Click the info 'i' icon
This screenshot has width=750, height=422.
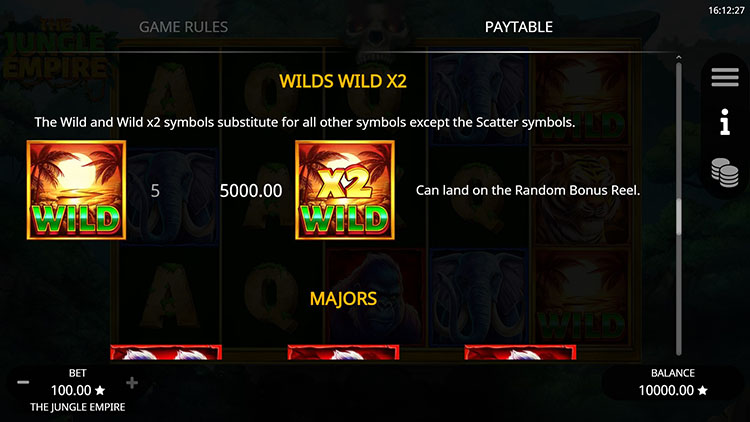coord(725,122)
